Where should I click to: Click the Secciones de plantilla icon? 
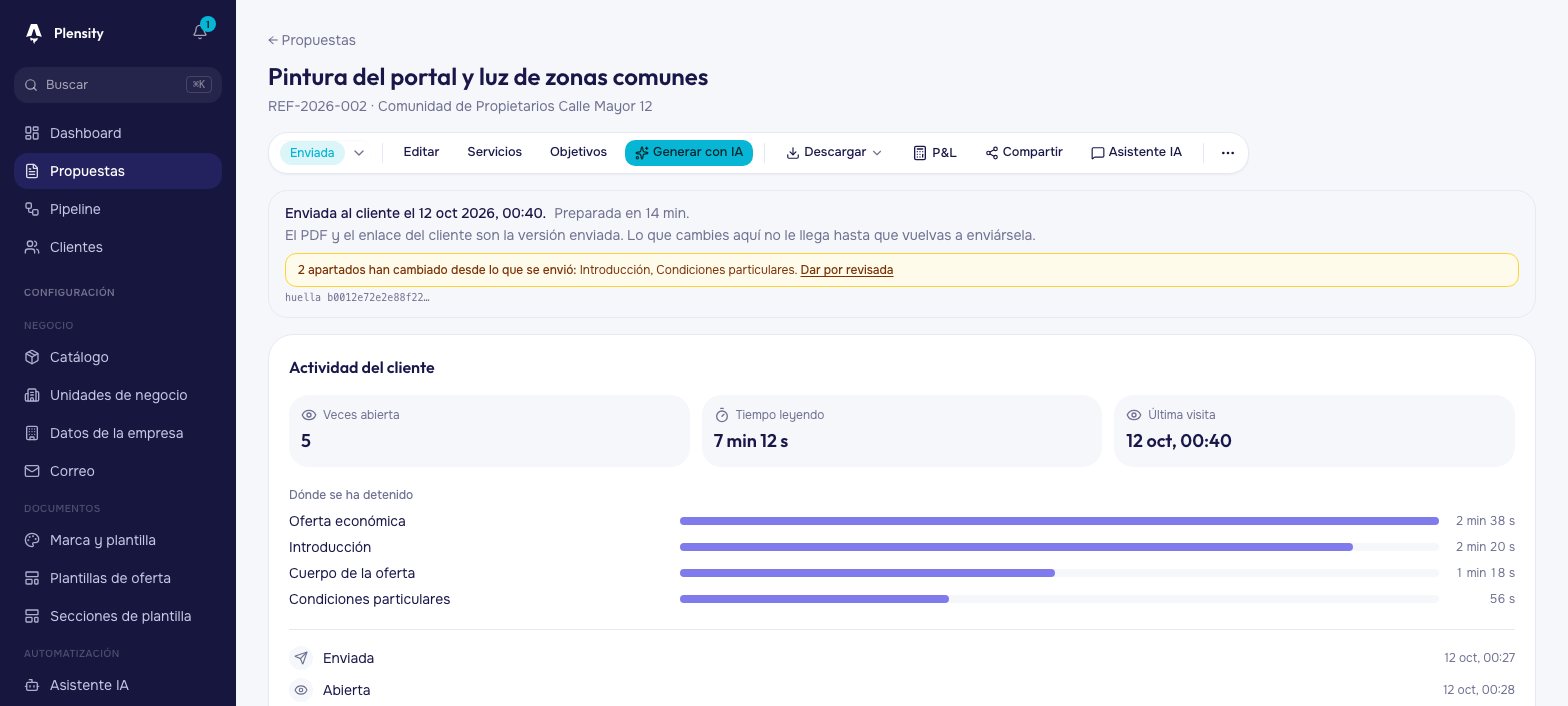[x=32, y=616]
